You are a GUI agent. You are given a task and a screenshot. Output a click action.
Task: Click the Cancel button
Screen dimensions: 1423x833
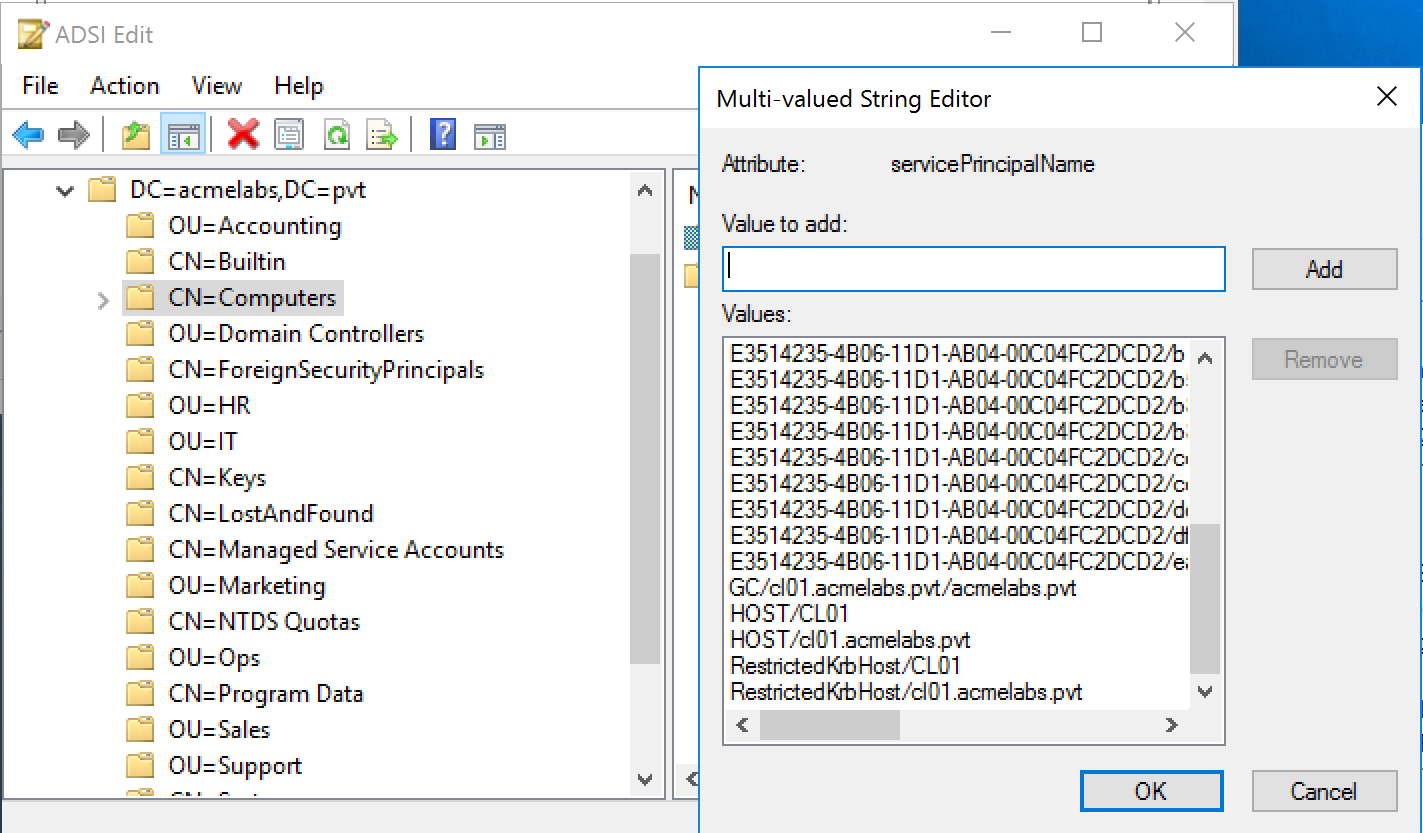pyautogui.click(x=1323, y=791)
